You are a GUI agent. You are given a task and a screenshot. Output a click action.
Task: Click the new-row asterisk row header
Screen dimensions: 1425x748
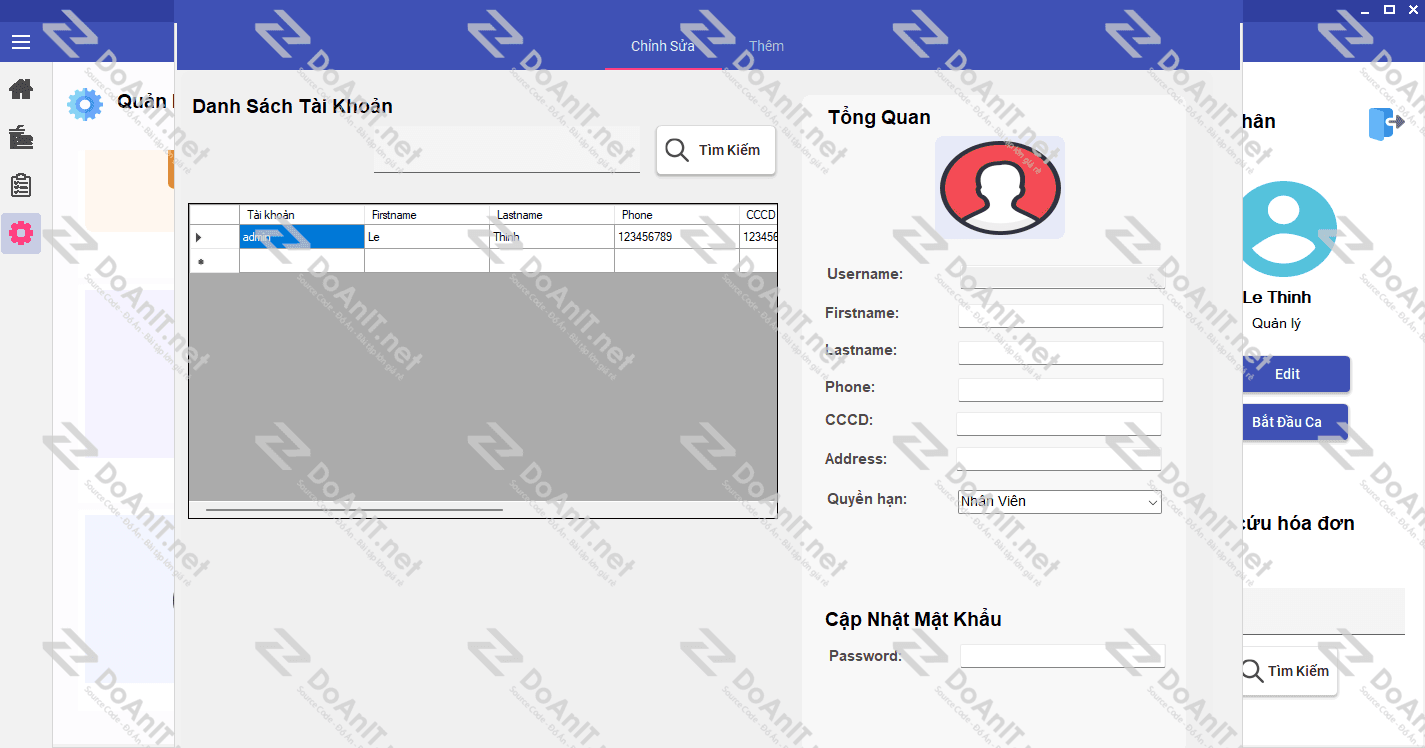point(214,261)
